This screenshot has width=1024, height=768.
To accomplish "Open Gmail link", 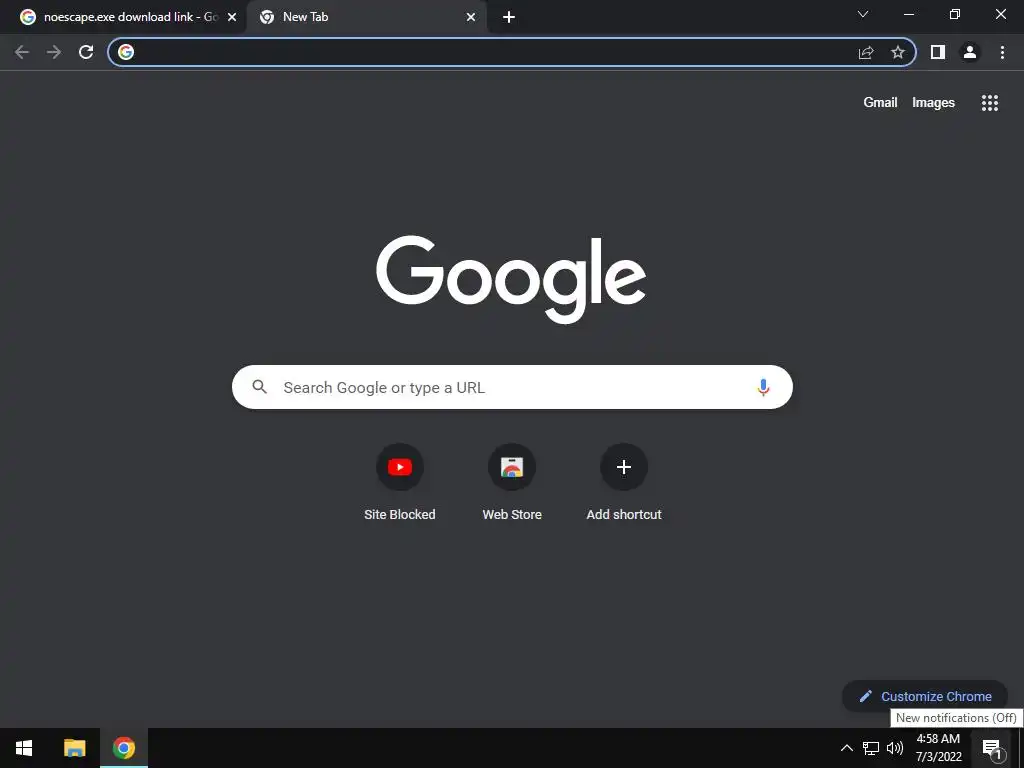I will pos(880,103).
